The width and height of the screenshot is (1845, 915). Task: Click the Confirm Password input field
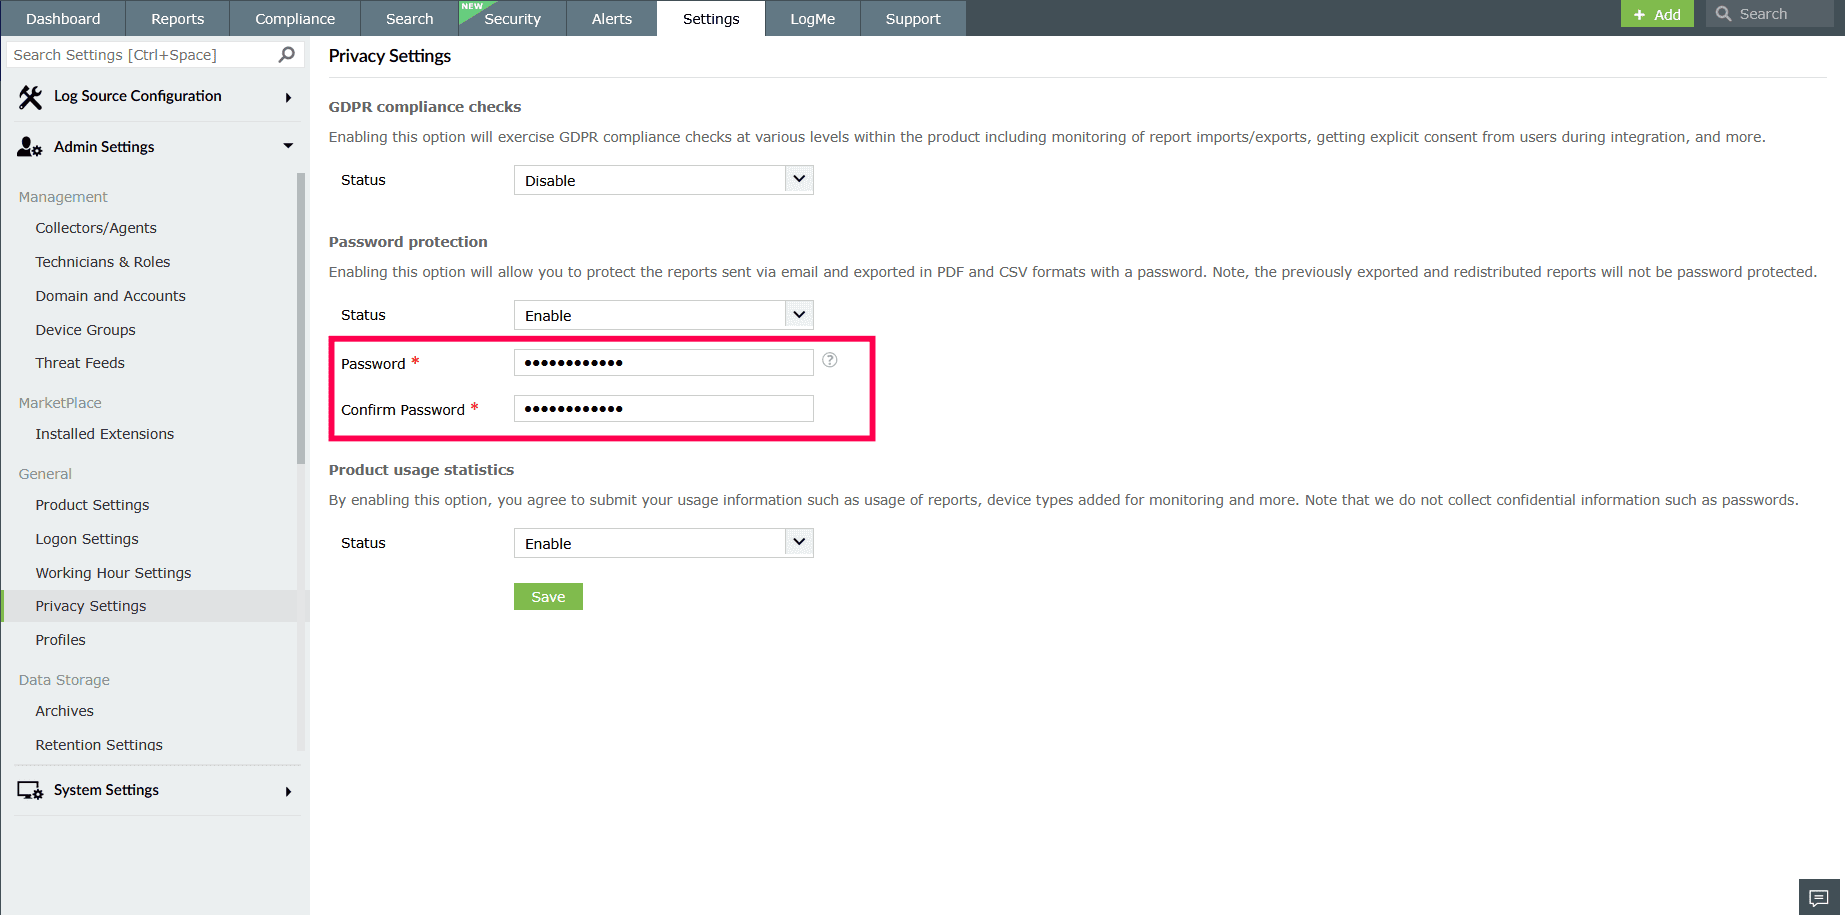662,408
